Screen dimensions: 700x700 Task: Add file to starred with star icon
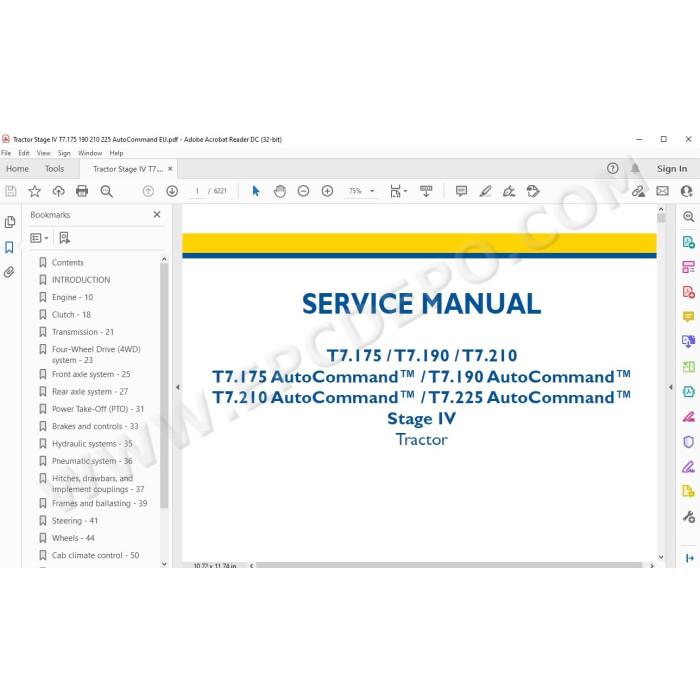35,192
